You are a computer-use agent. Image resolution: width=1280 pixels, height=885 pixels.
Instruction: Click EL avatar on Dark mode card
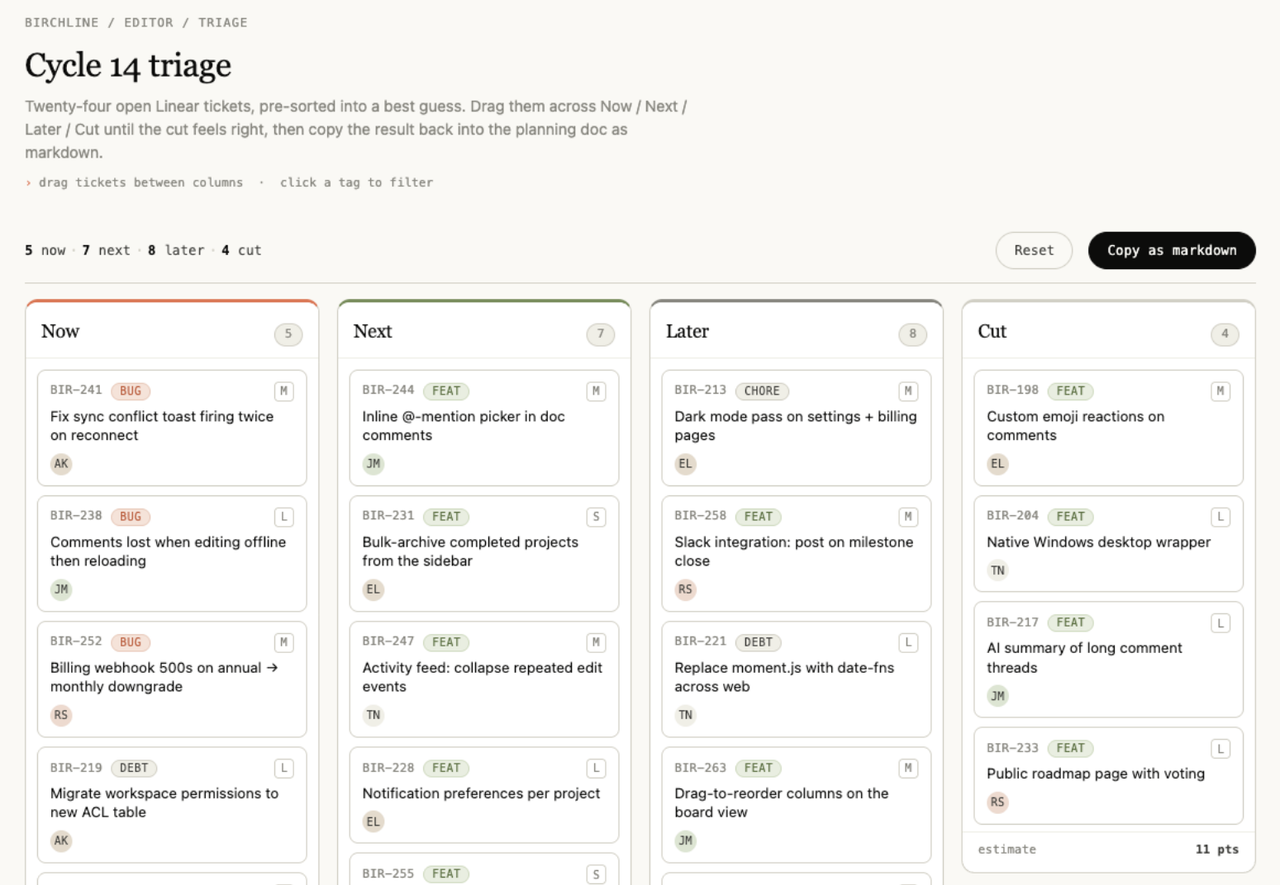tap(685, 464)
